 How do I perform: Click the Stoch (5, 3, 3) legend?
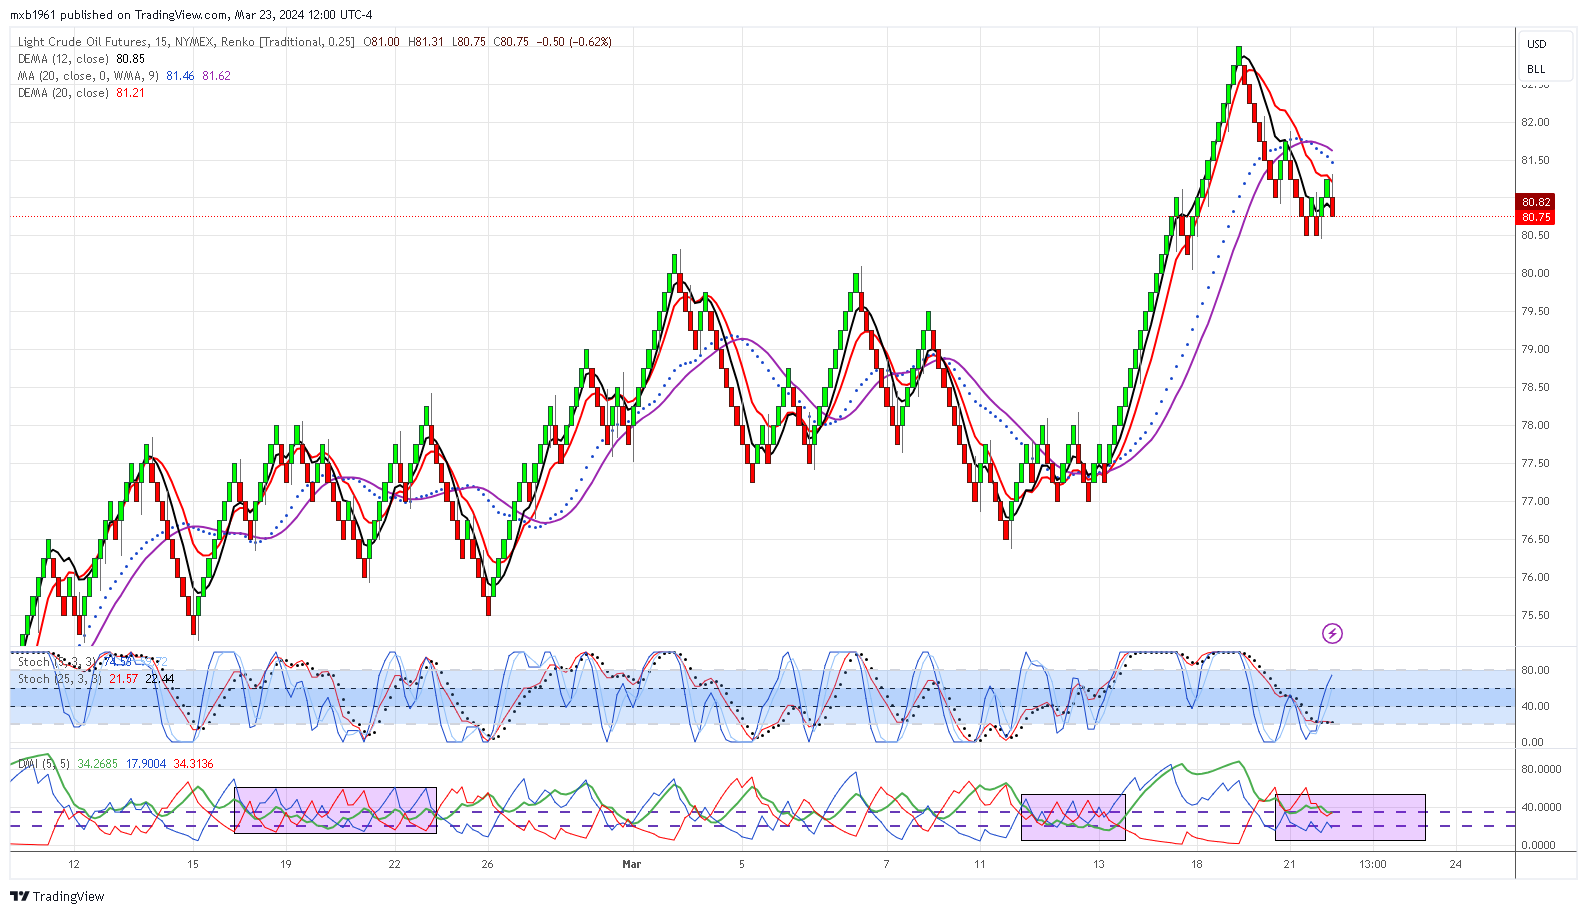click(57, 662)
